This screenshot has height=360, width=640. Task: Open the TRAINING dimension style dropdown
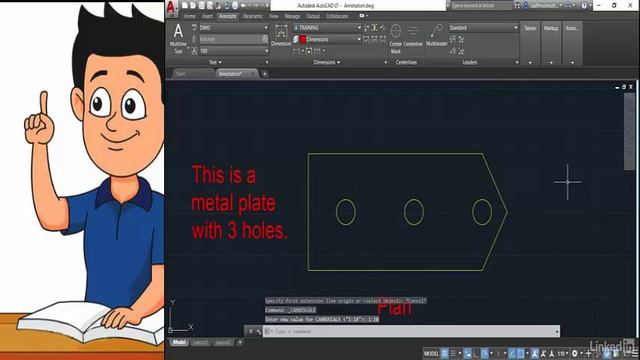359,28
